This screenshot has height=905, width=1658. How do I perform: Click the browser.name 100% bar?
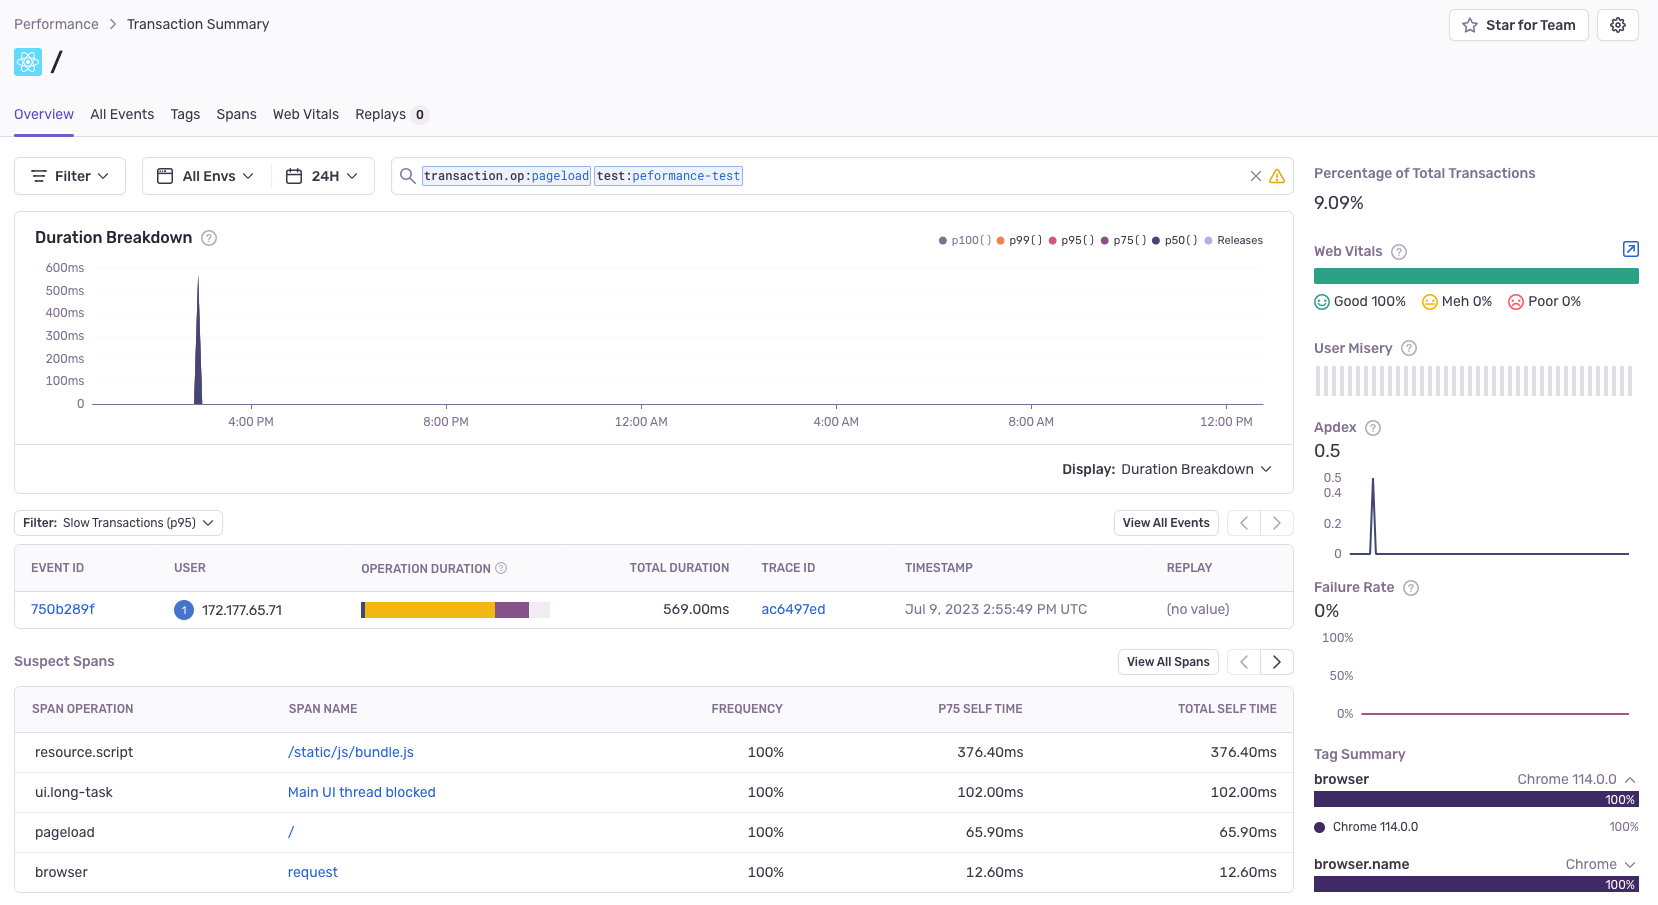pos(1476,885)
